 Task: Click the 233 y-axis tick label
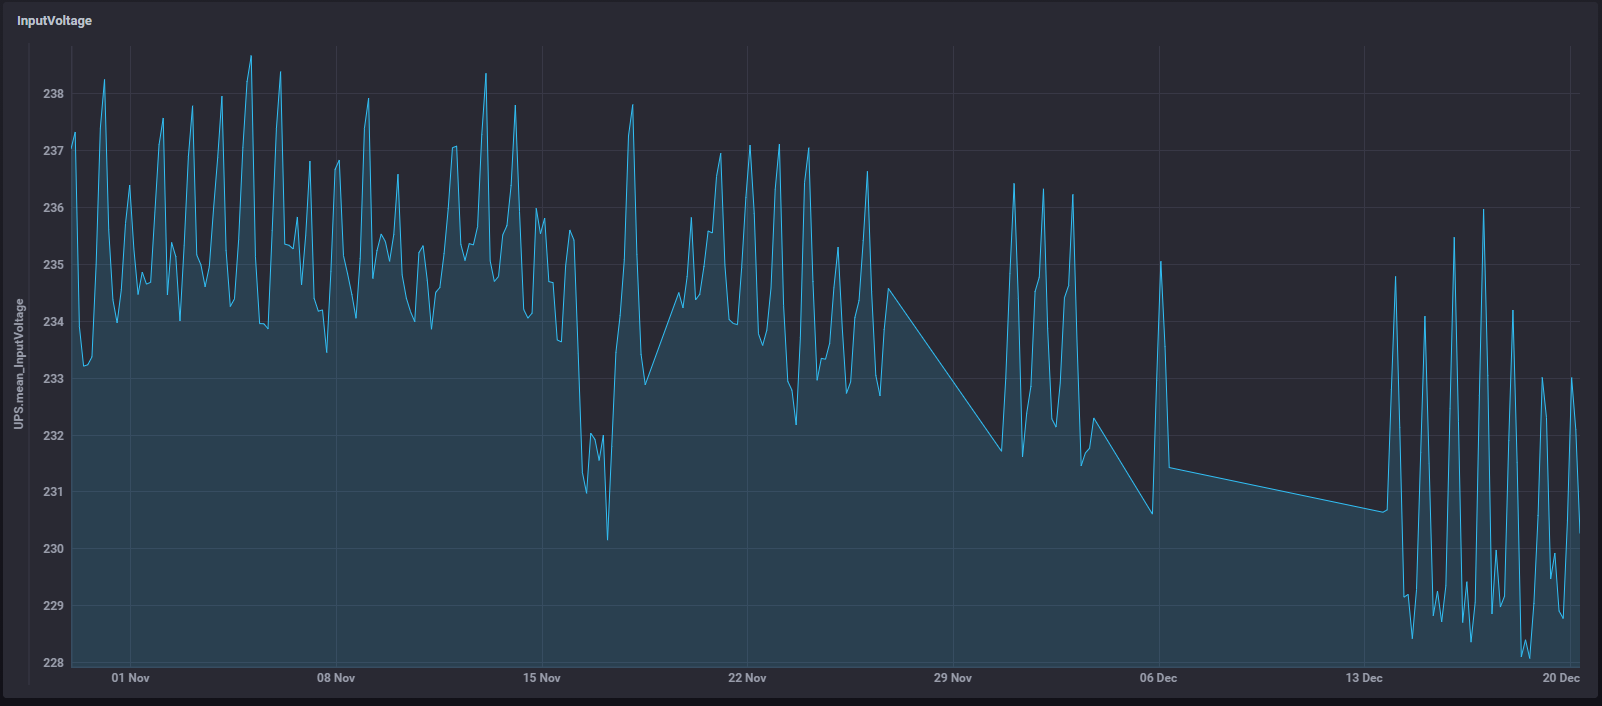pos(53,379)
